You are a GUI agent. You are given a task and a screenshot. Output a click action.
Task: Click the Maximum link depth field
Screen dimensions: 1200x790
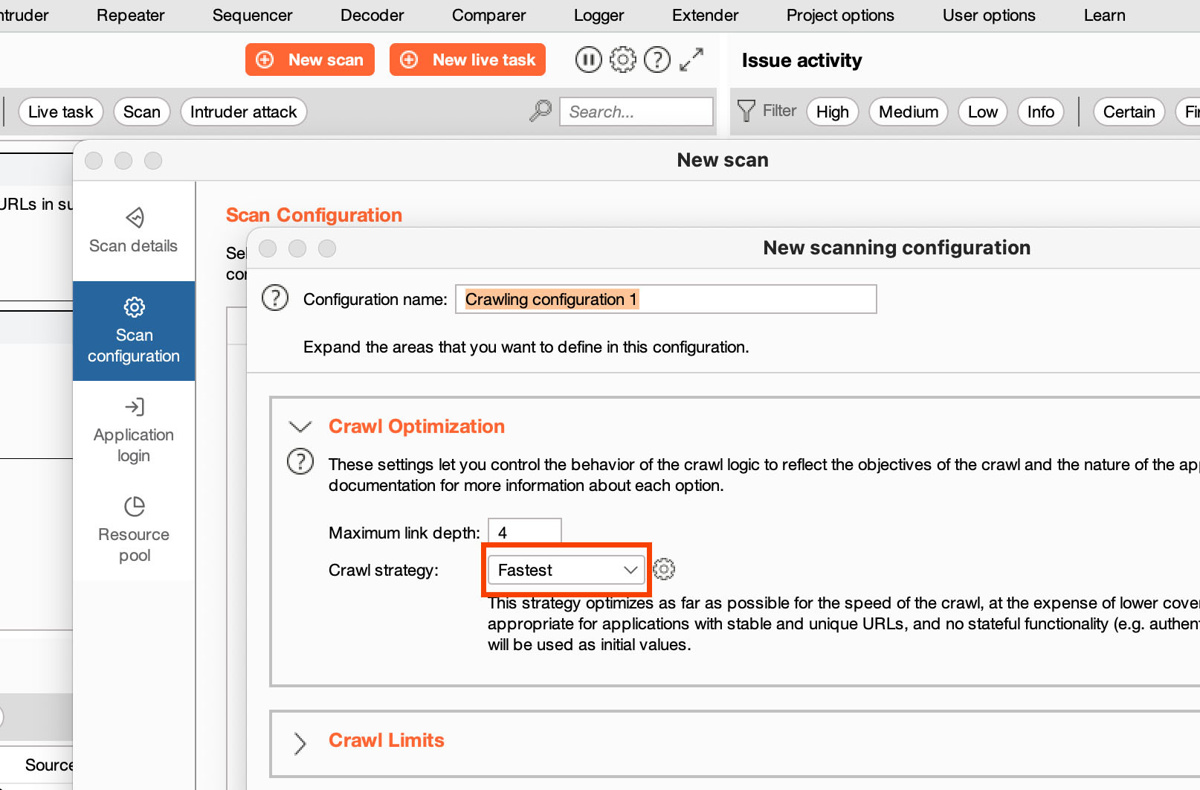524,533
